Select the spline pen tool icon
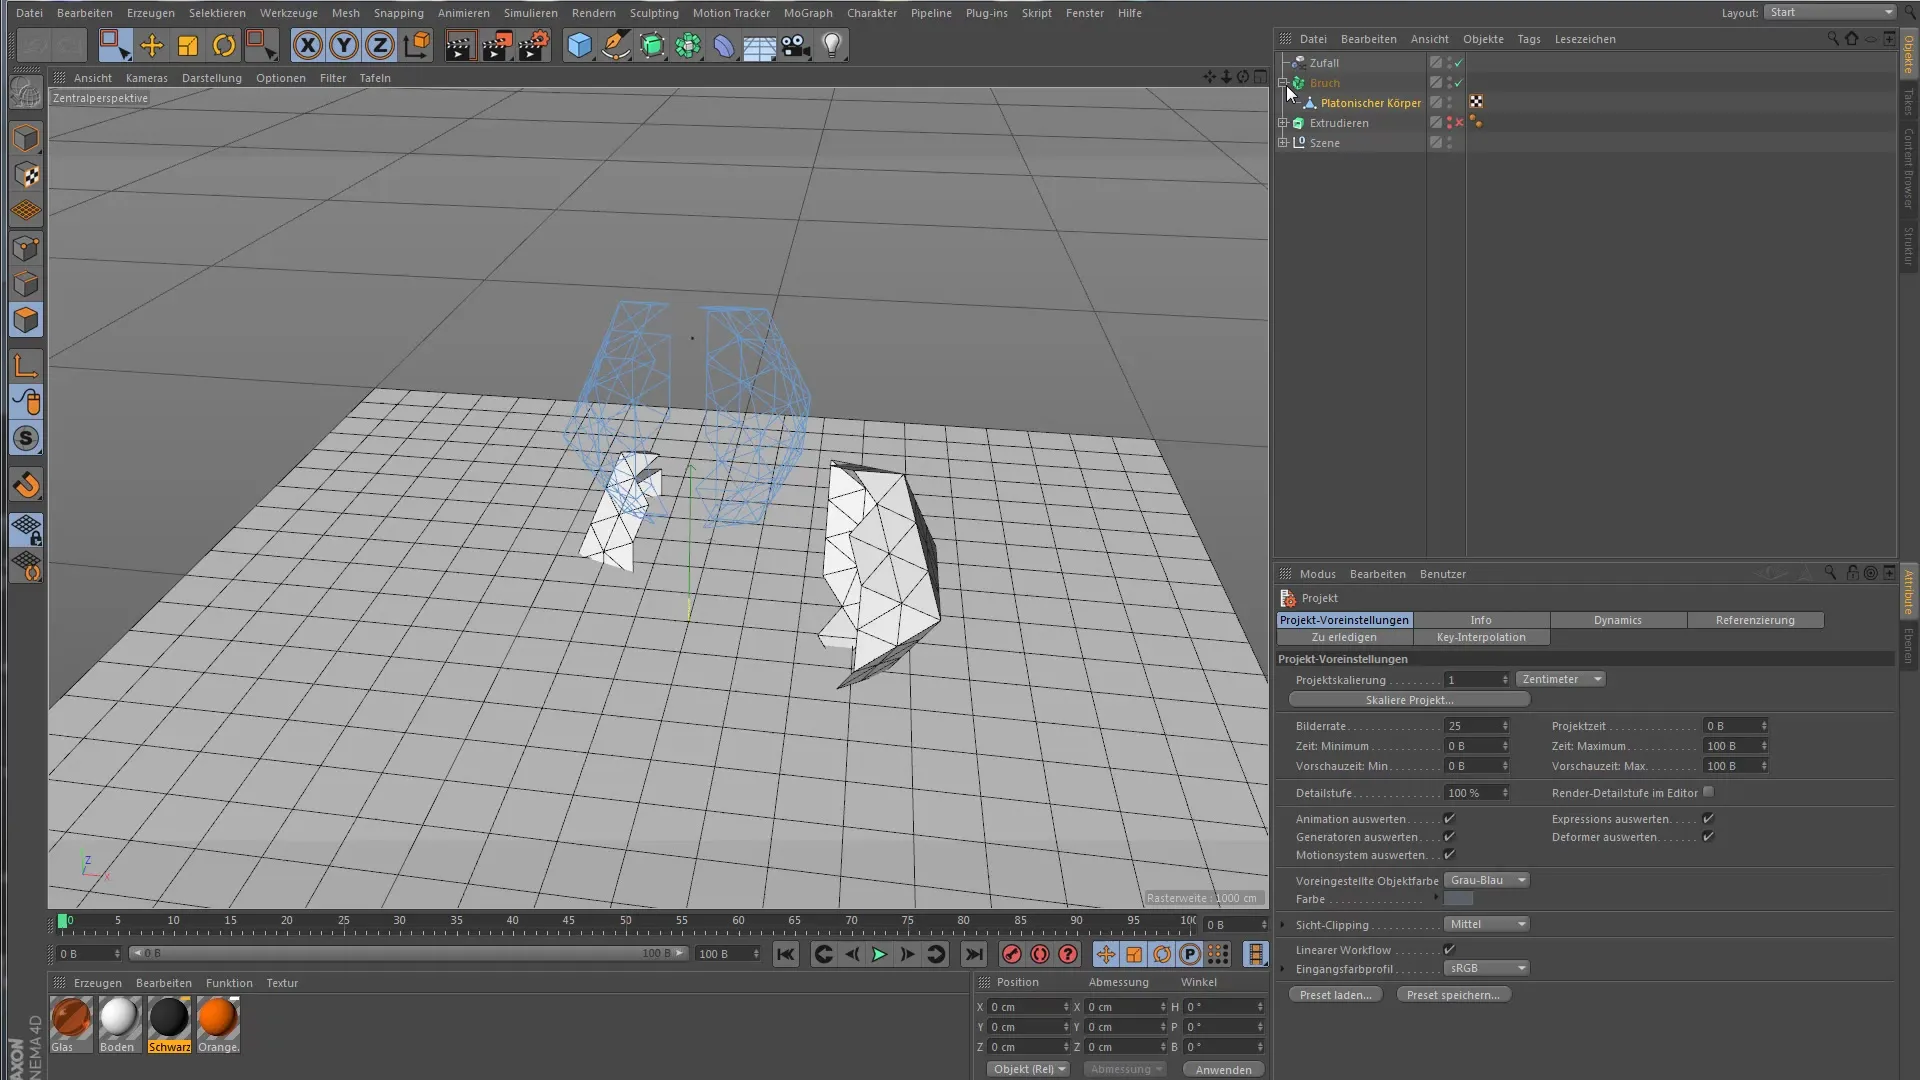 (x=616, y=45)
